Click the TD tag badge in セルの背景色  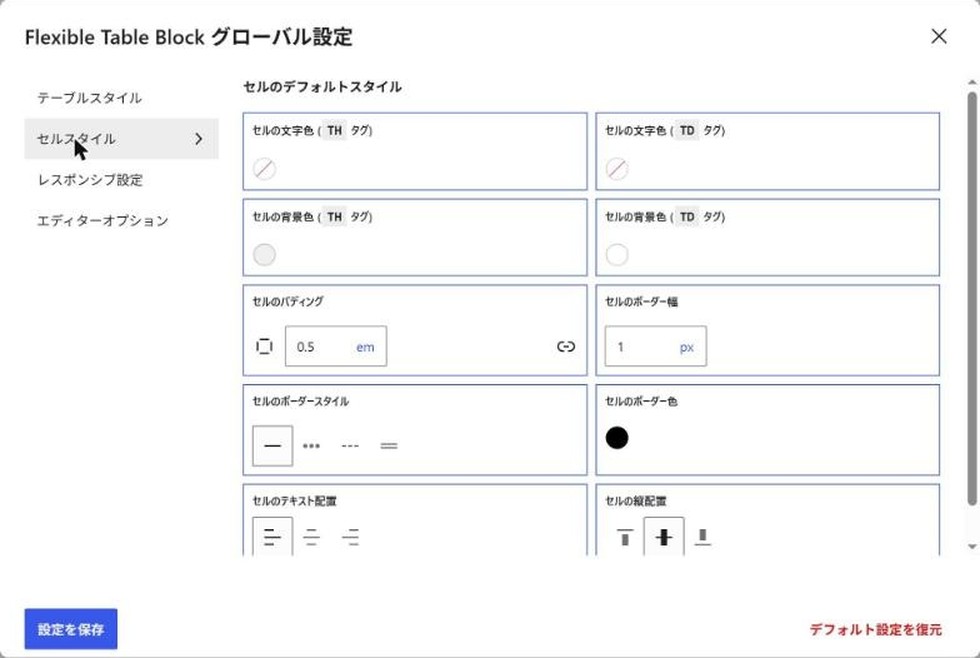pyautogui.click(x=687, y=217)
